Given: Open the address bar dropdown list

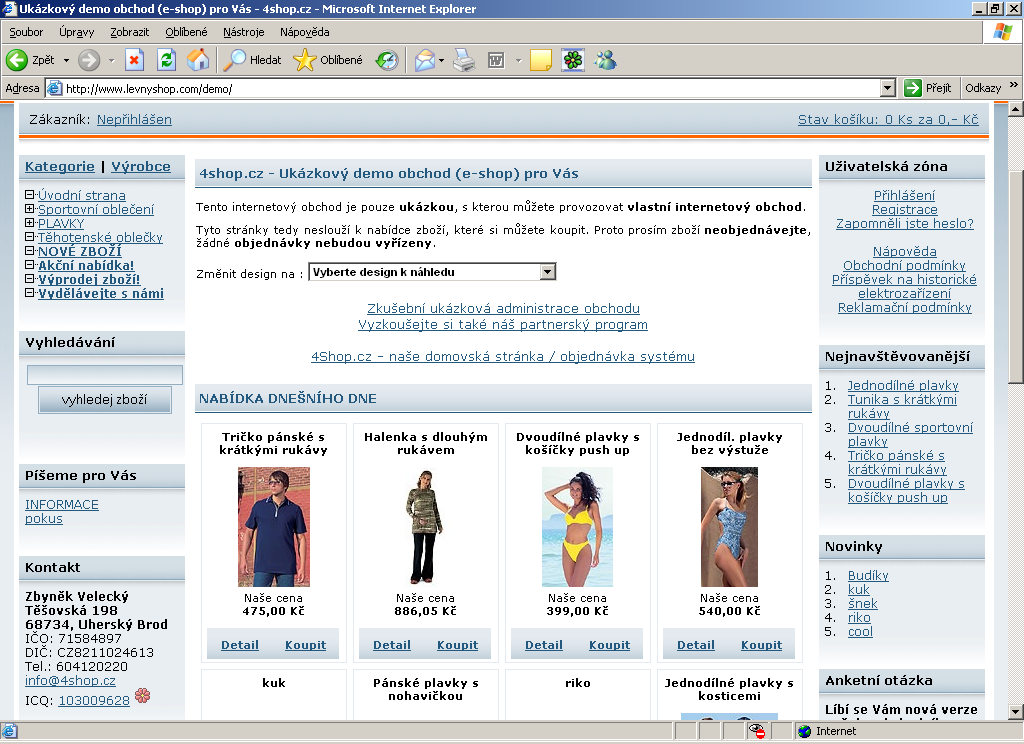Looking at the screenshot, I should [x=888, y=88].
